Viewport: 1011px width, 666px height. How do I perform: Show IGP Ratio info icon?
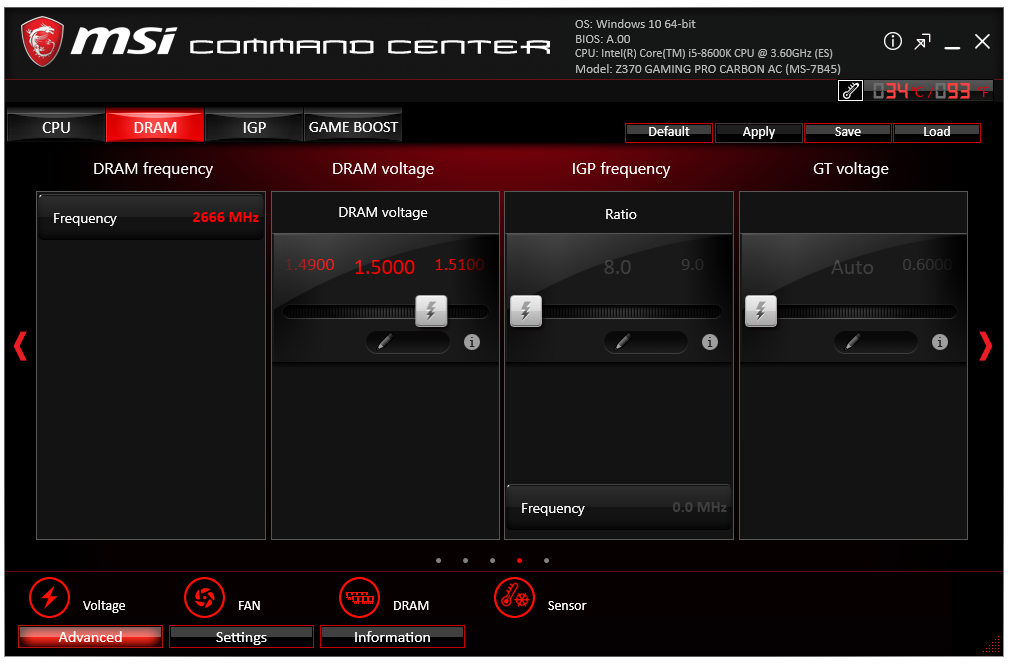[710, 342]
